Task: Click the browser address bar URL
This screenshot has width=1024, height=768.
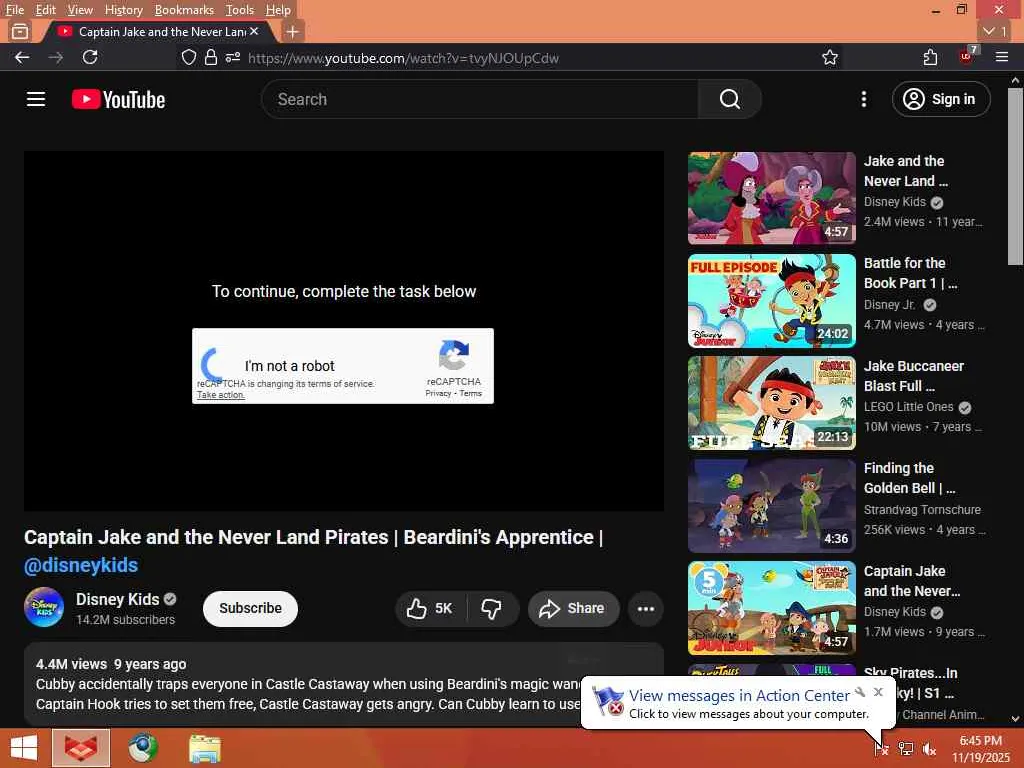Action: pos(403,58)
